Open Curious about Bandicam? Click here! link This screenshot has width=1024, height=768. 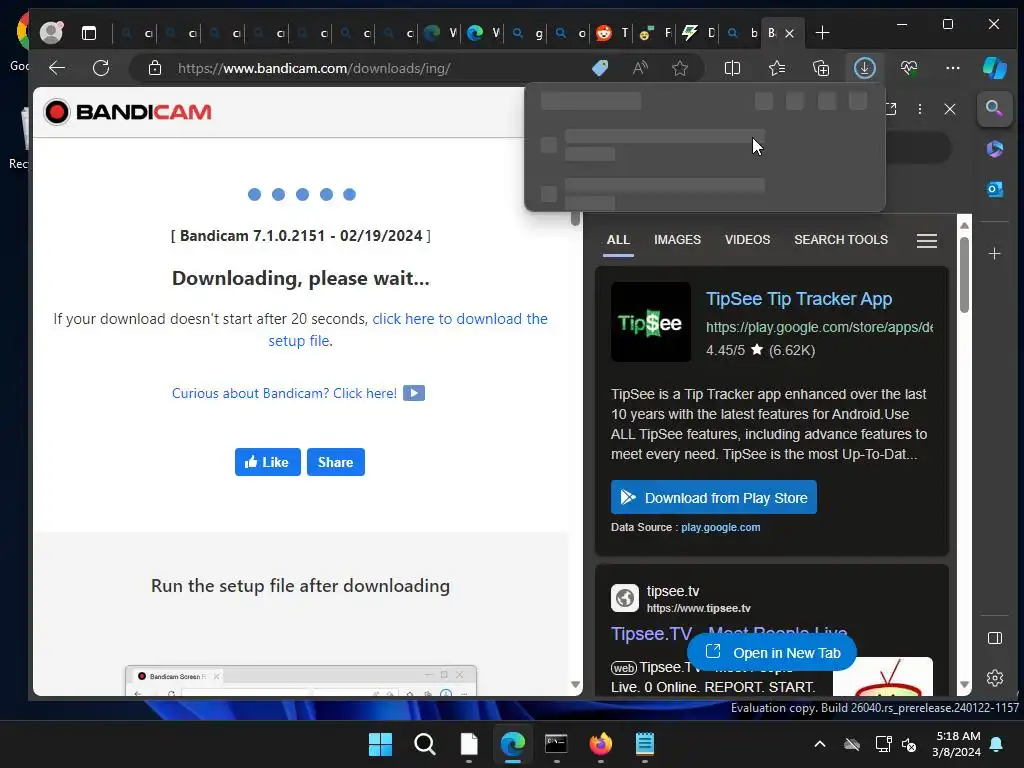[x=284, y=393]
